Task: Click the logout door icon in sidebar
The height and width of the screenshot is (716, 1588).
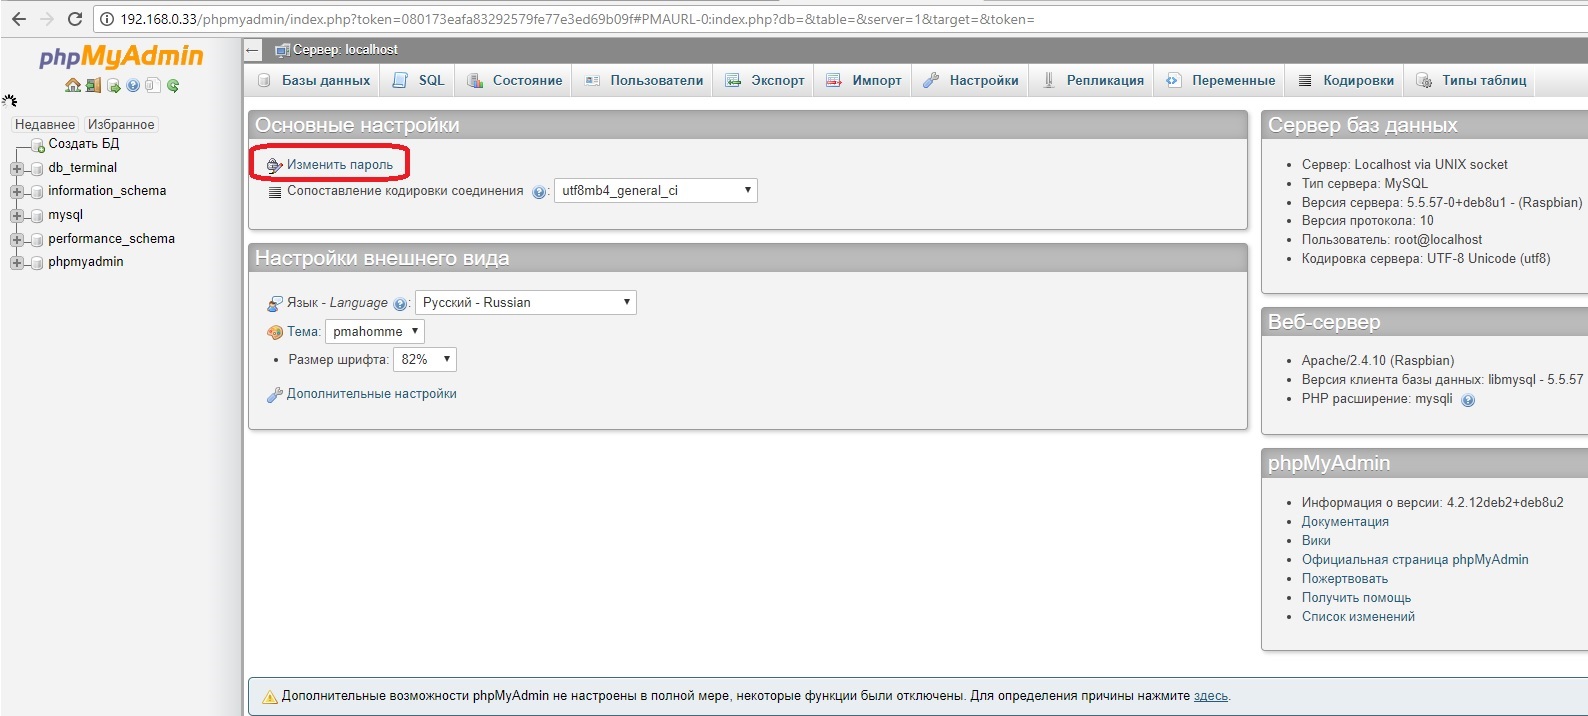Action: coord(93,86)
